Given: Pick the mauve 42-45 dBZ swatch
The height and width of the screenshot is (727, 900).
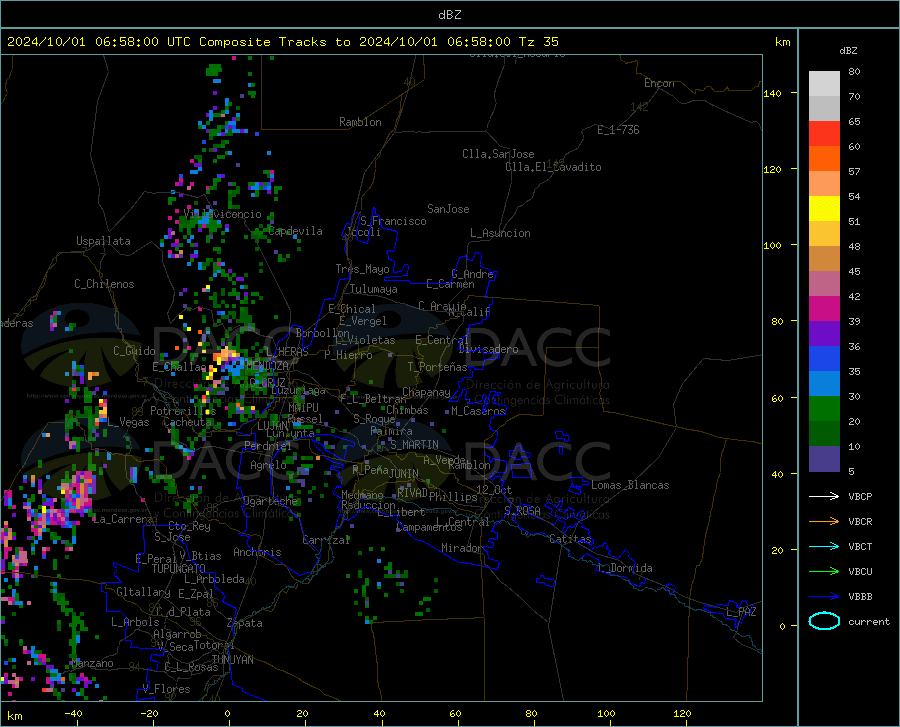Looking at the screenshot, I should point(824,283).
